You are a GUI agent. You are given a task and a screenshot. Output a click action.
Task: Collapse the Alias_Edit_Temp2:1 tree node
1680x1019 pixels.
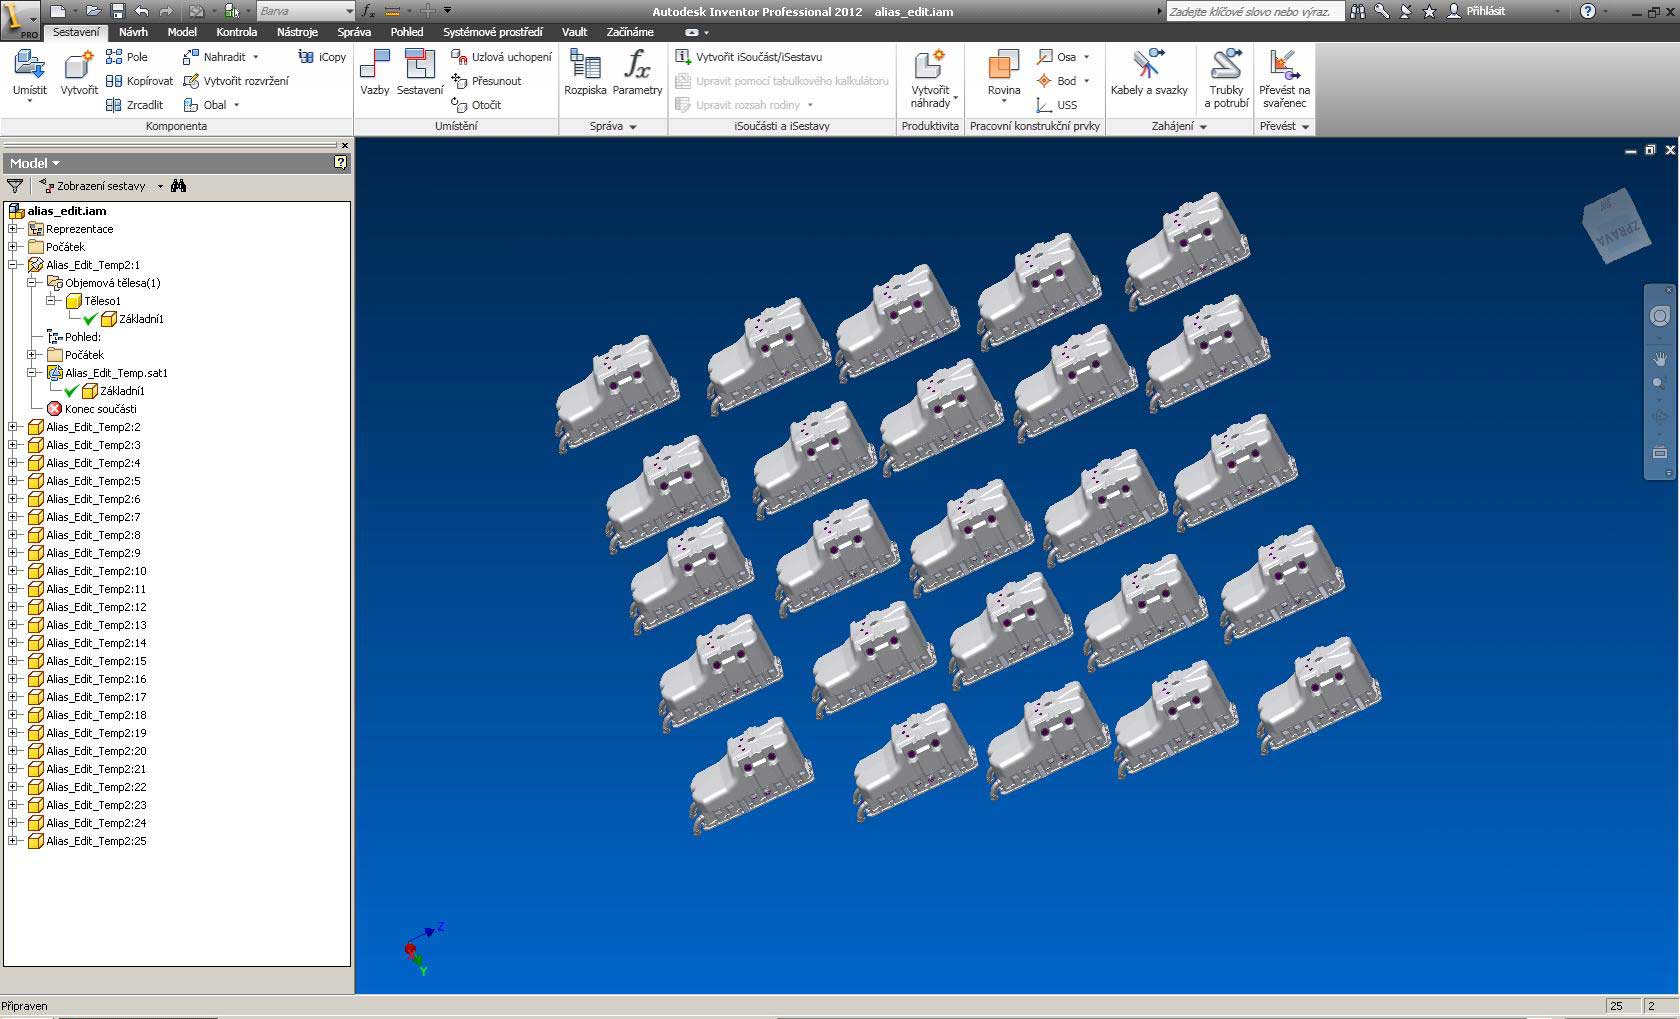click(13, 265)
